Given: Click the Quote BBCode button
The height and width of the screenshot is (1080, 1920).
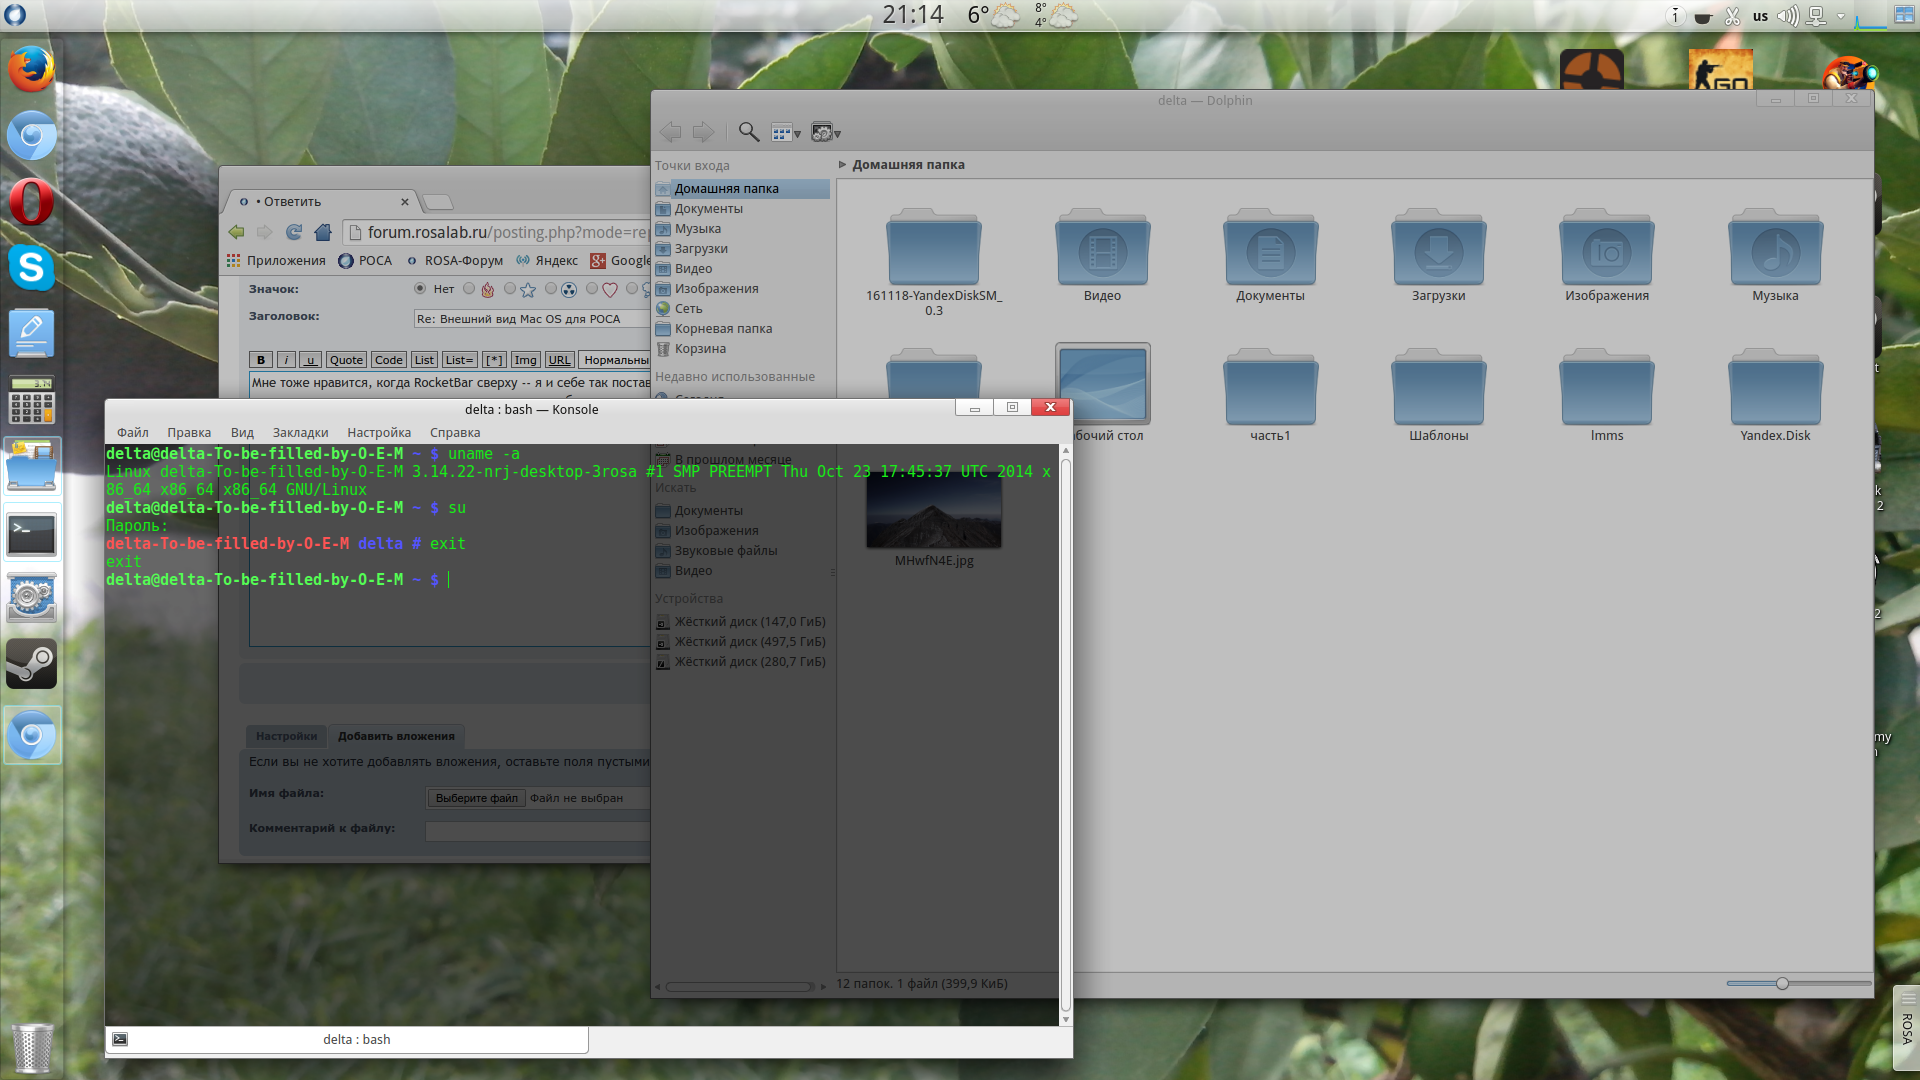Looking at the screenshot, I should [x=346, y=360].
